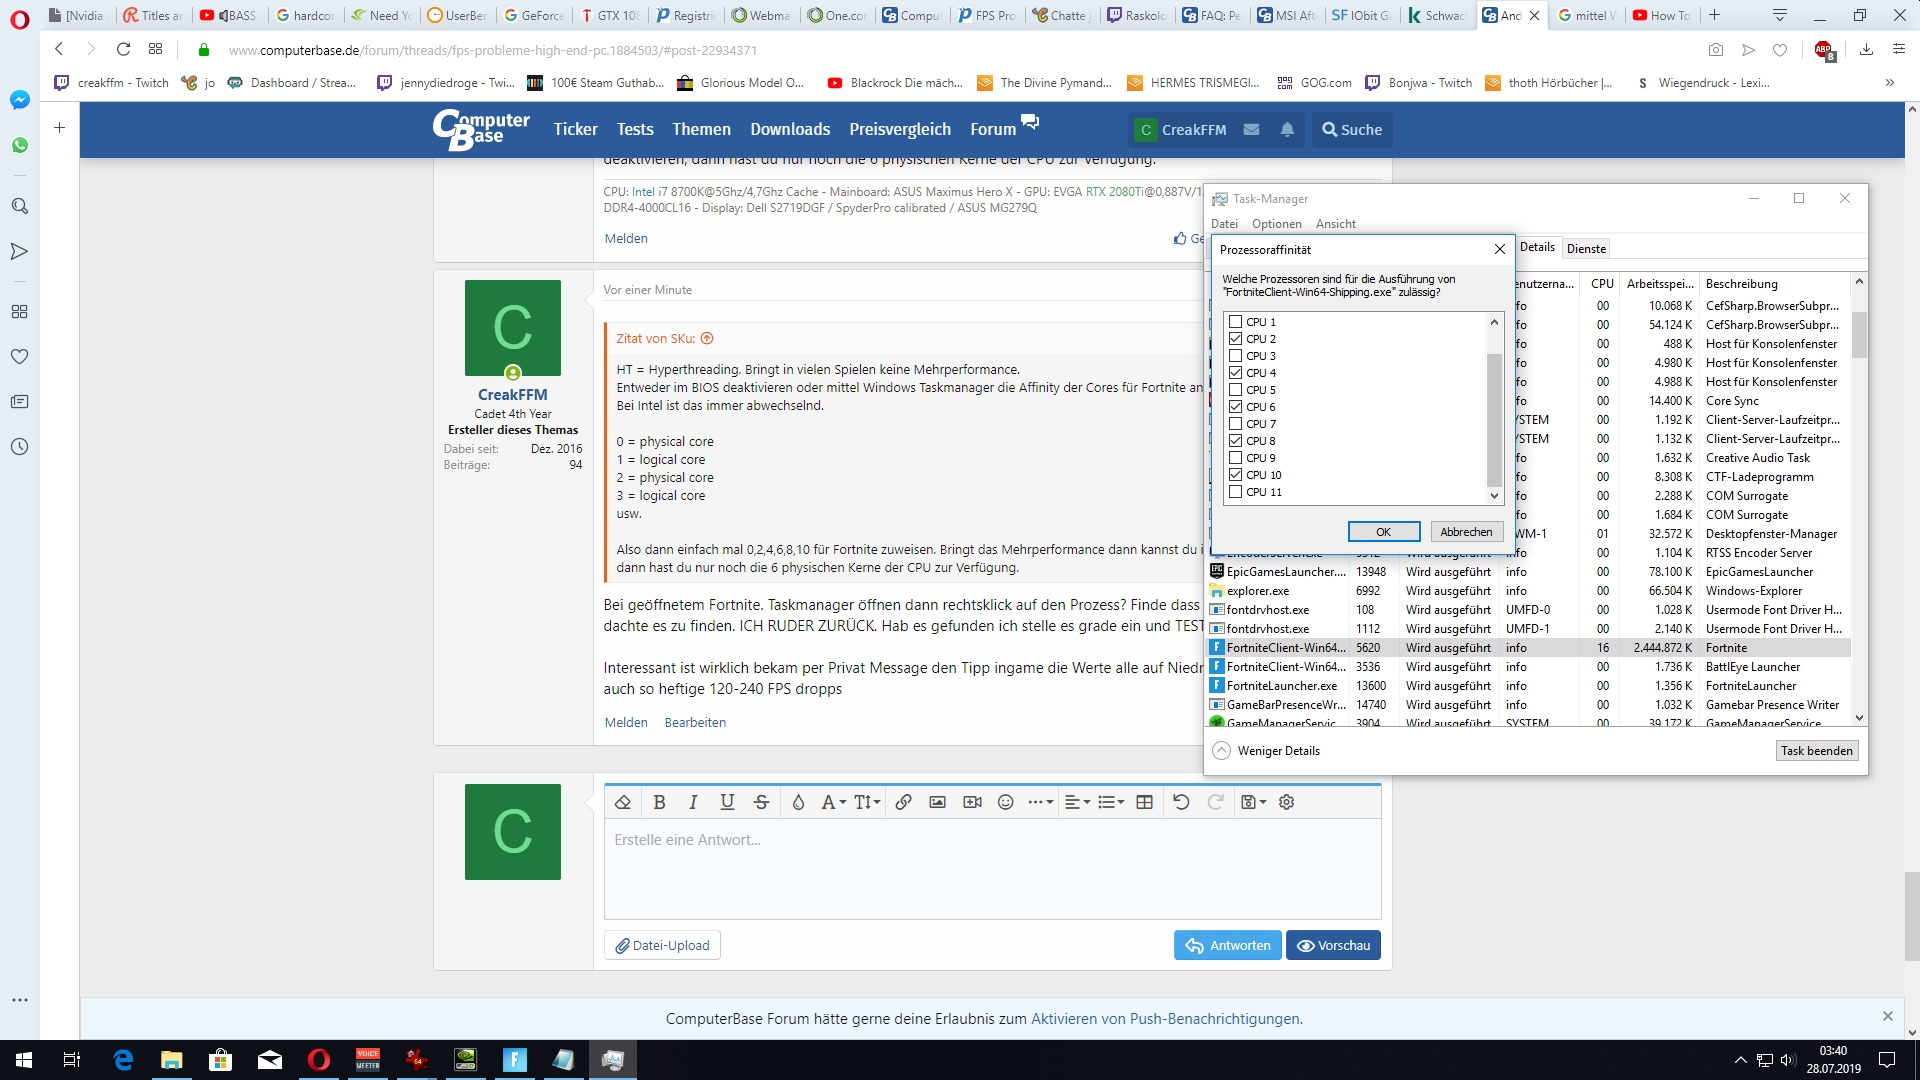Open the notifications bell in the forum header
The image size is (1920, 1080).
[1287, 129]
